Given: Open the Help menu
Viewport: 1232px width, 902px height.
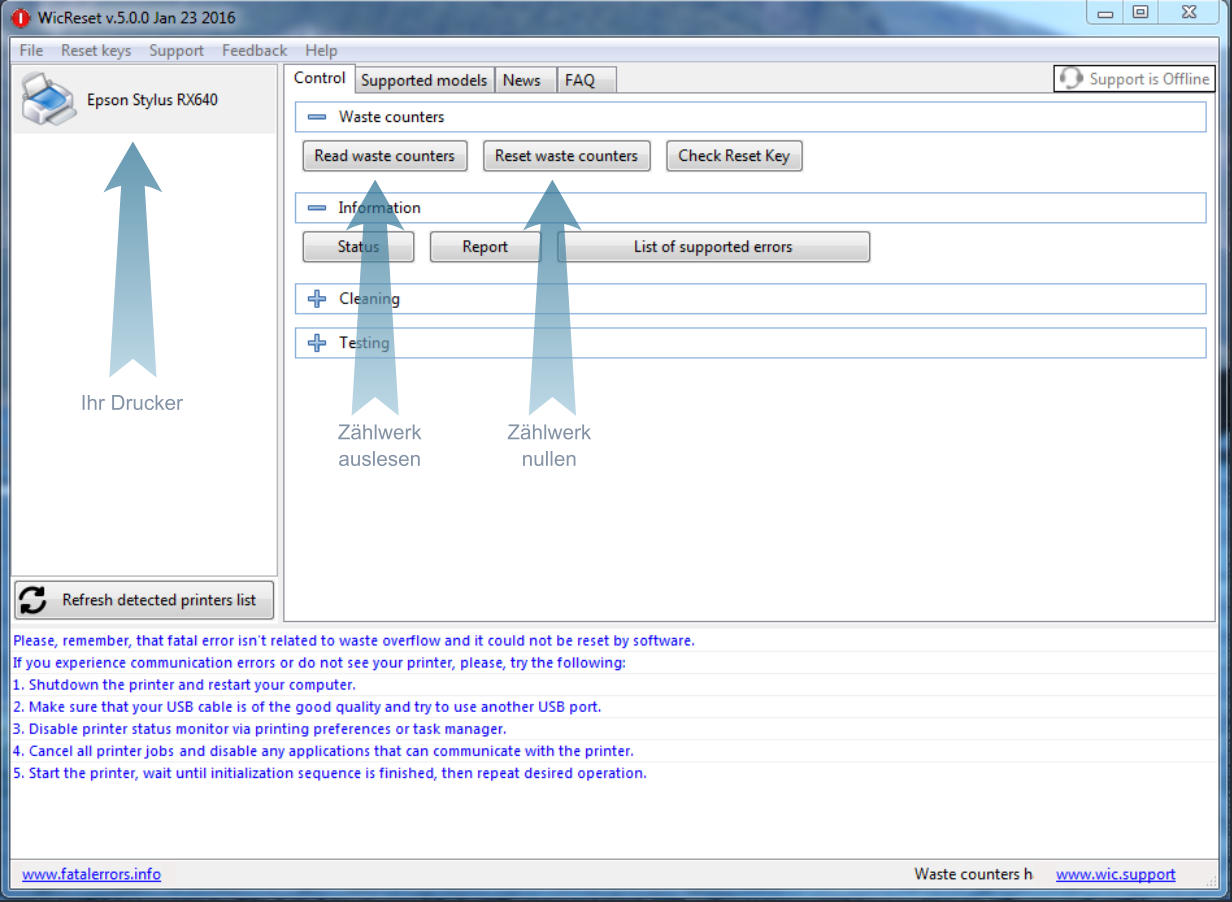Looking at the screenshot, I should (321, 50).
